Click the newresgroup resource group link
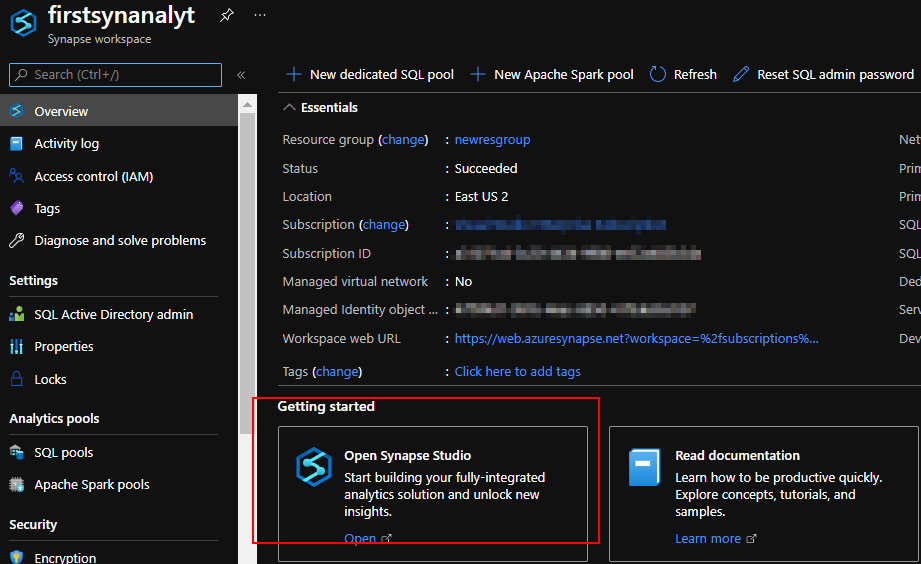The height and width of the screenshot is (564, 921). [492, 140]
